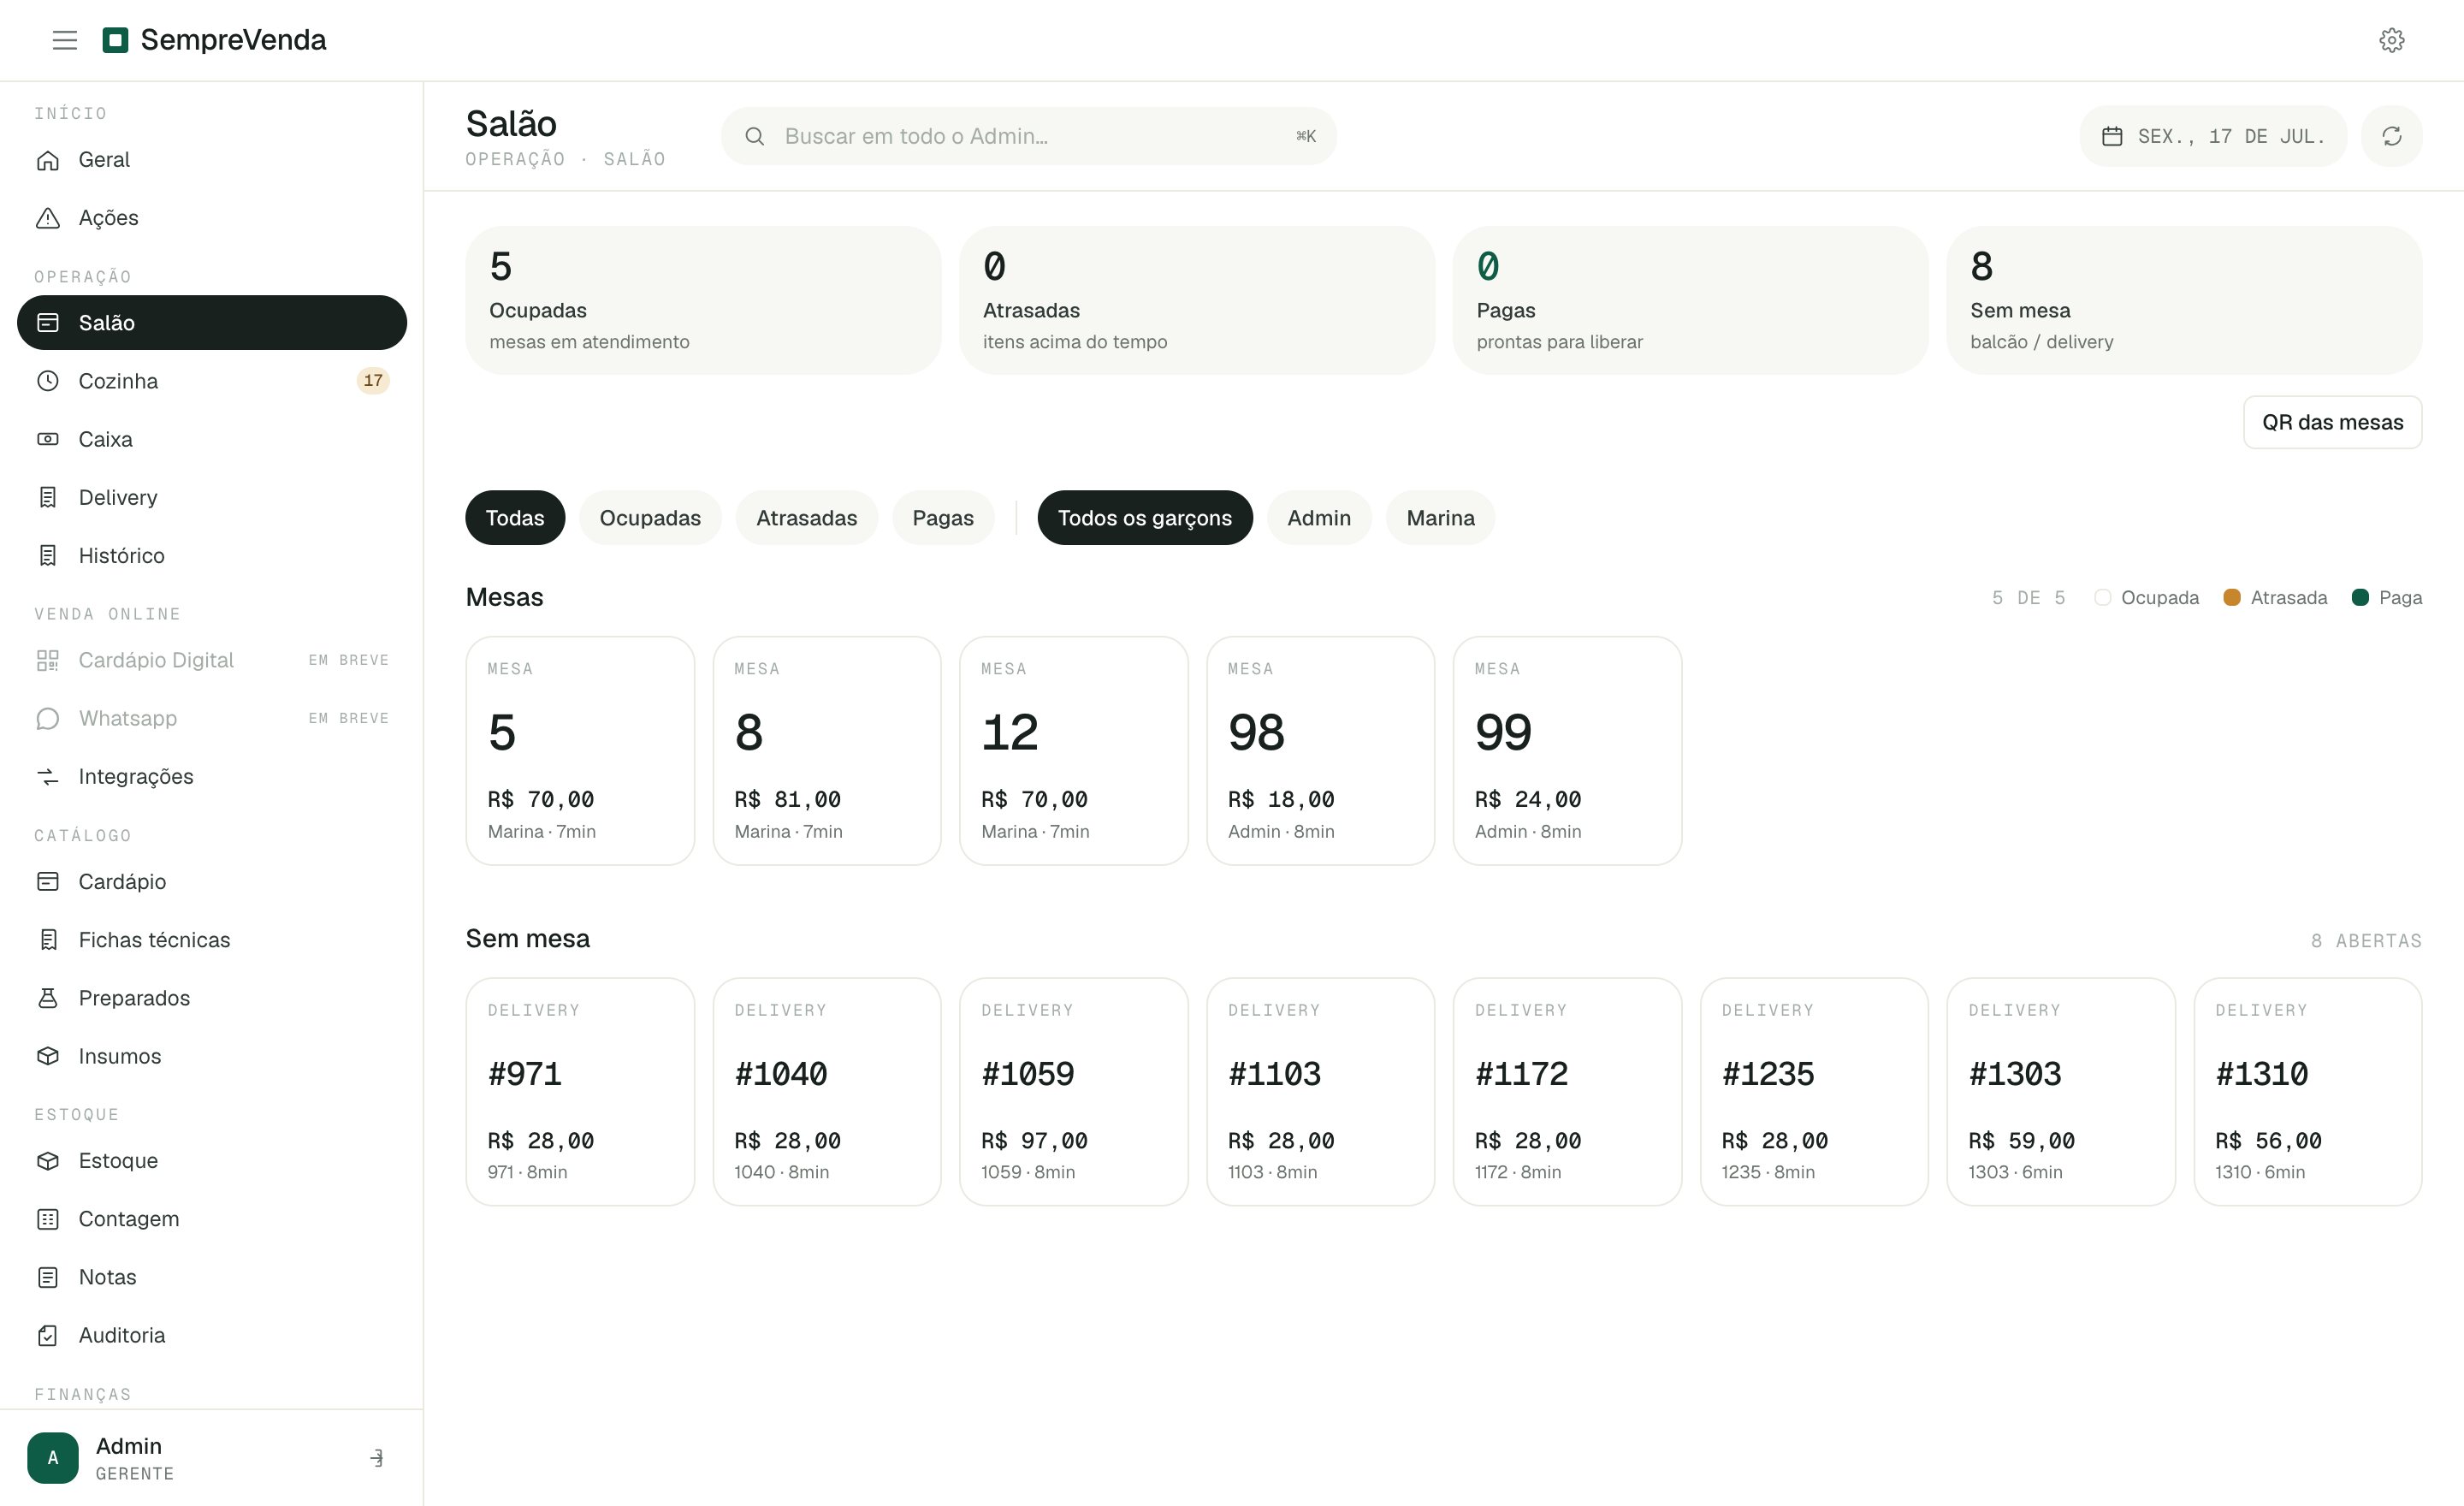The width and height of the screenshot is (2464, 1506).
Task: Click the Fichas técnicas icon
Action: click(48, 939)
